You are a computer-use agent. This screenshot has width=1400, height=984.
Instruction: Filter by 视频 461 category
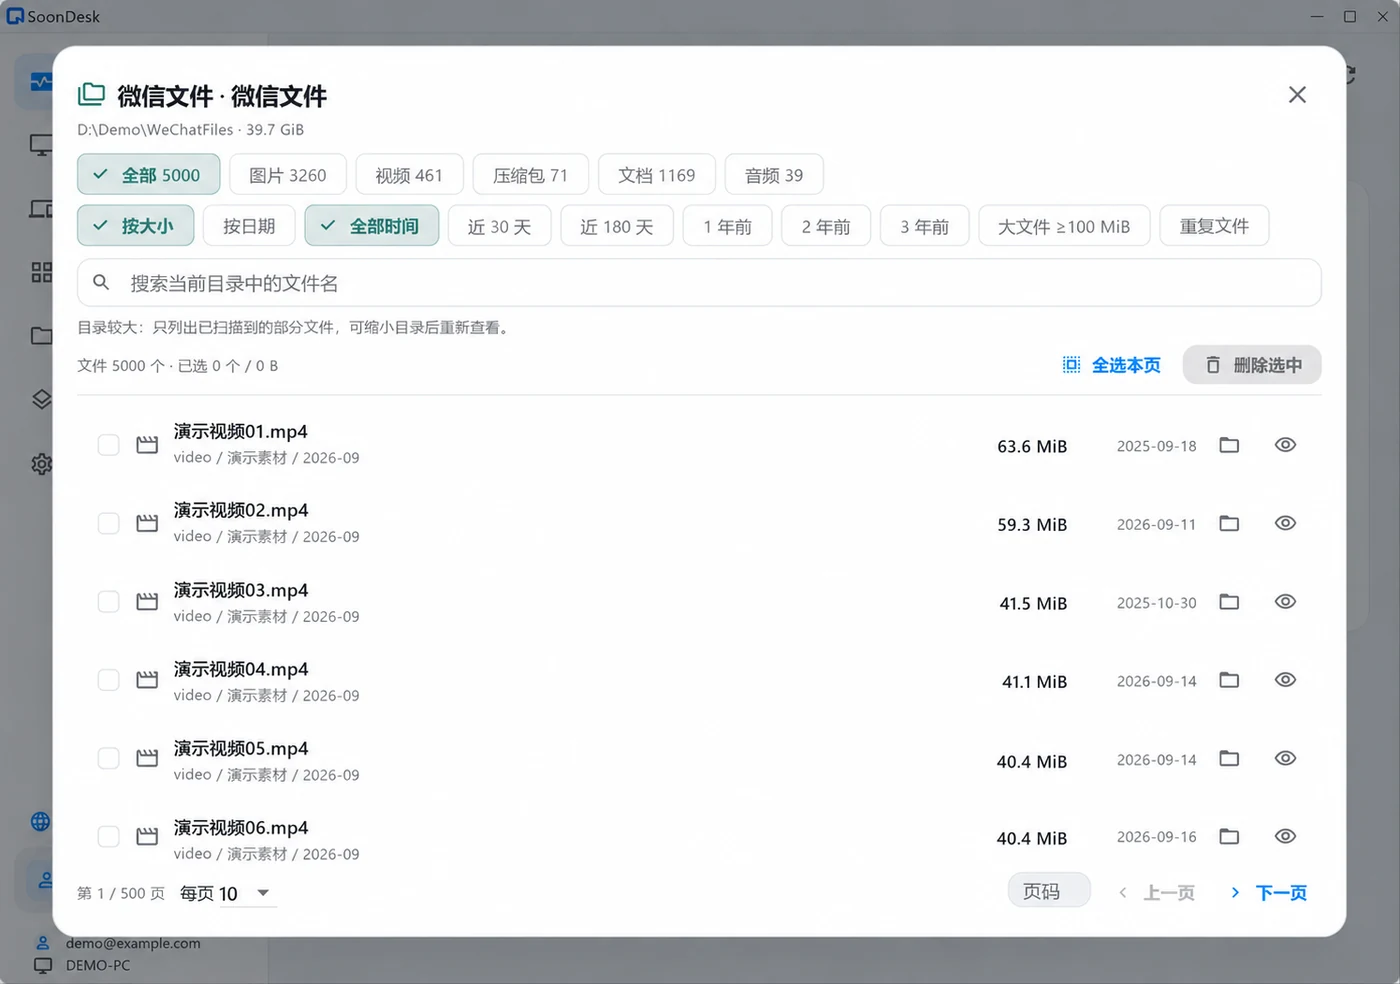point(409,175)
